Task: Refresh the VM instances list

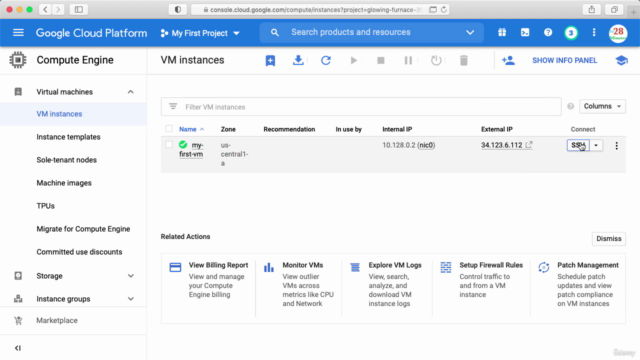Action: tap(326, 60)
